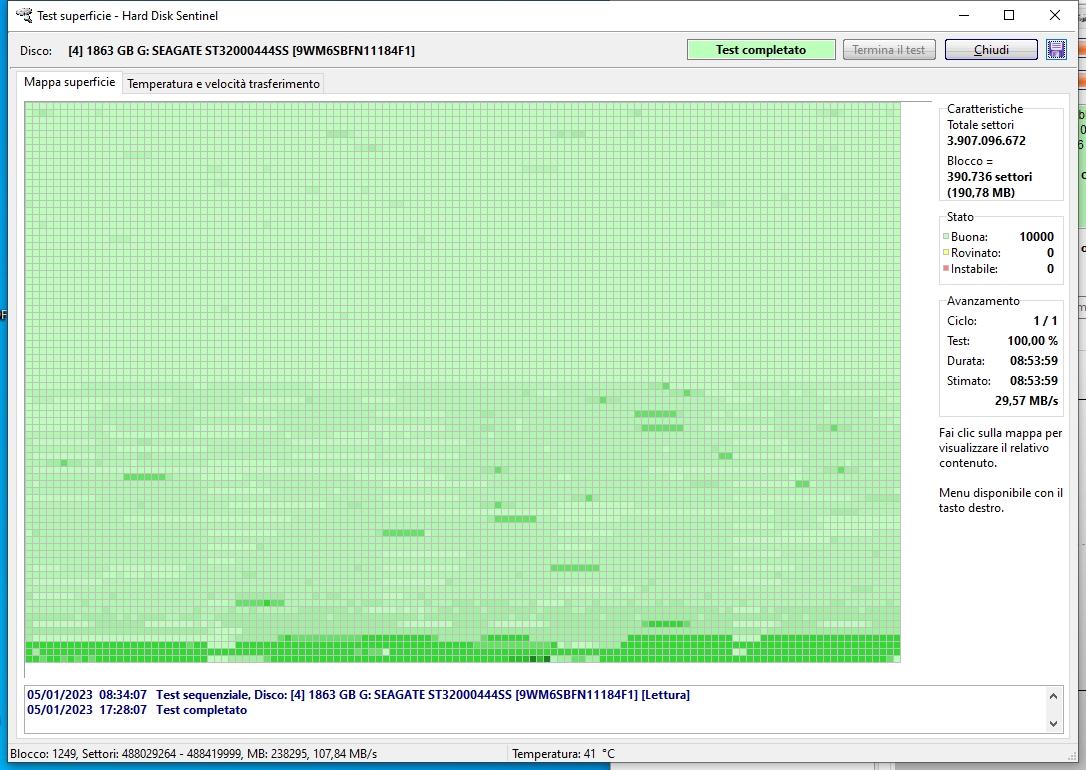Select the 17:28:07 Test completato log entry
Viewport: 1086px width, 770px height.
137,710
